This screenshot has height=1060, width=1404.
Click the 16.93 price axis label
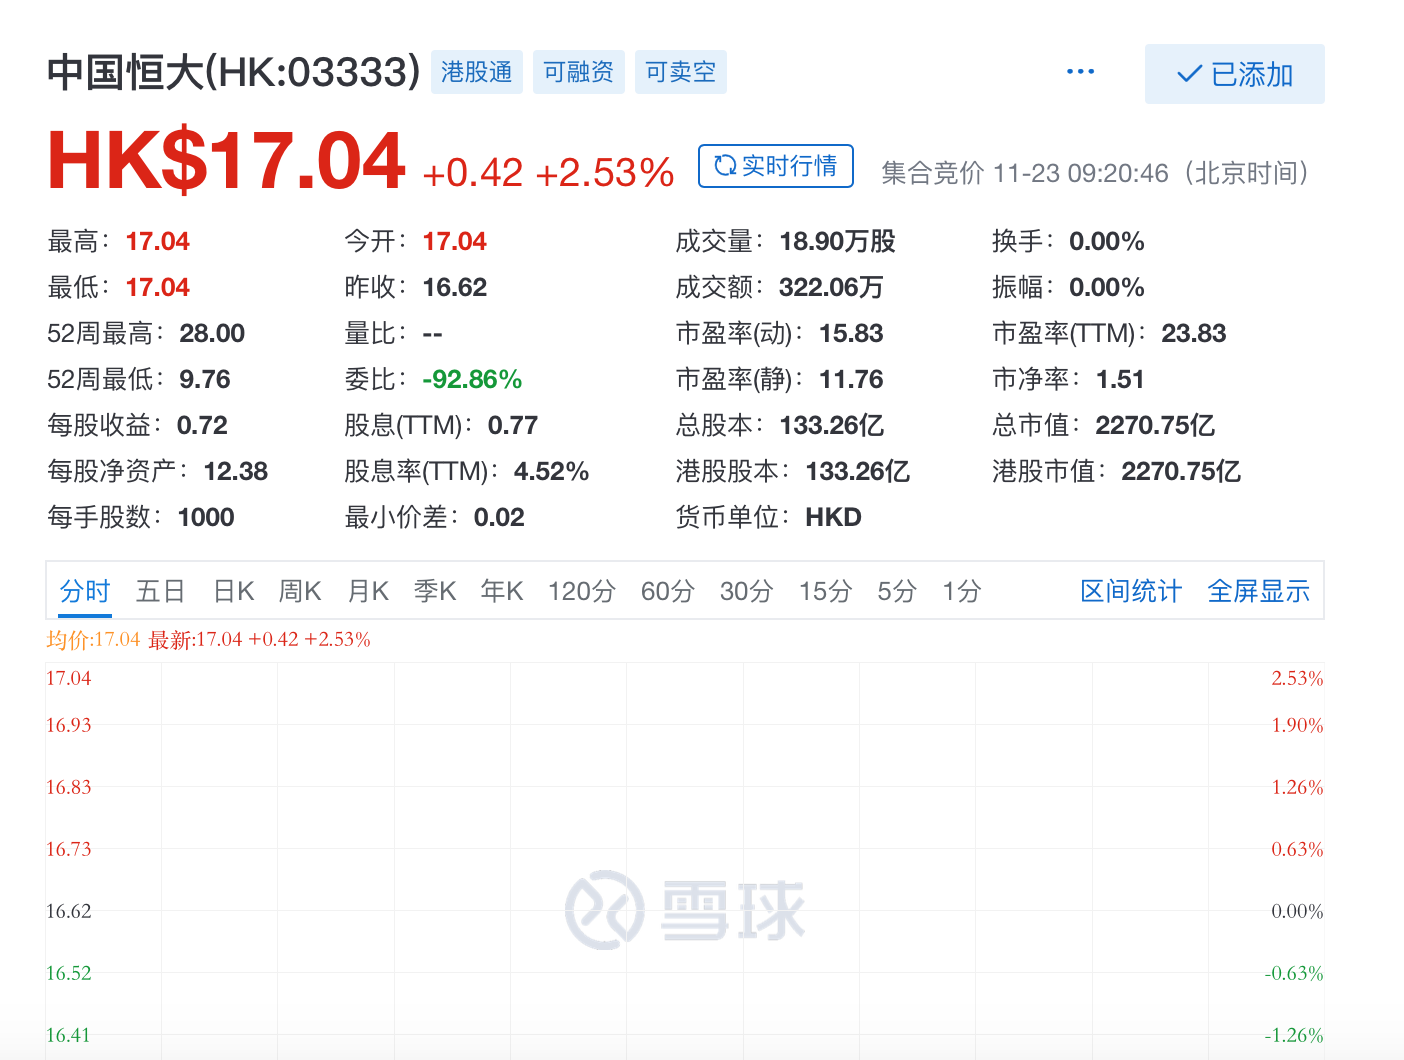[69, 725]
